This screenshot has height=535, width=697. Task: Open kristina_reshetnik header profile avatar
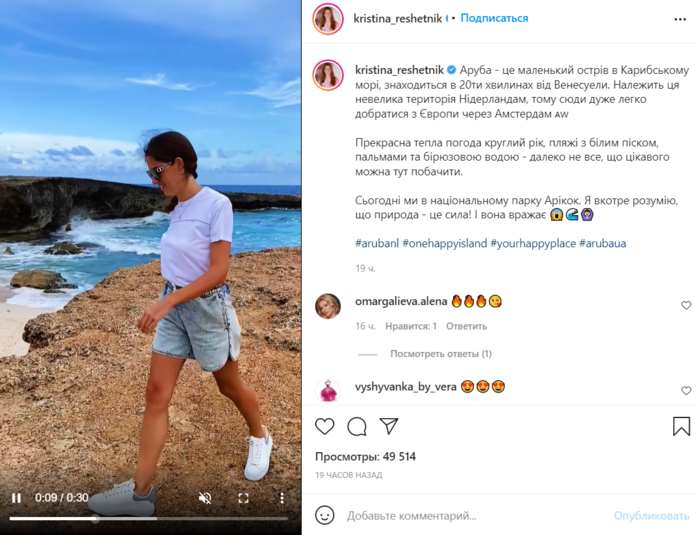[x=327, y=19]
